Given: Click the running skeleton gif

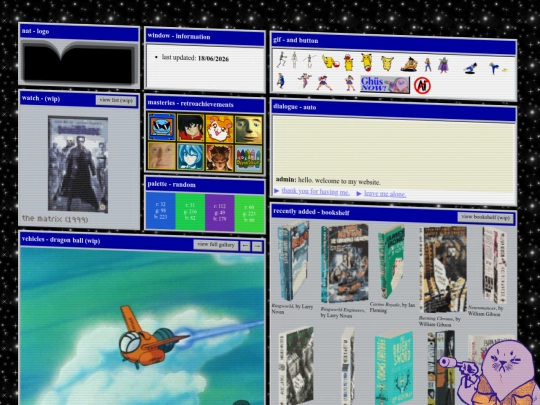Looking at the screenshot, I should pyautogui.click(x=281, y=60).
